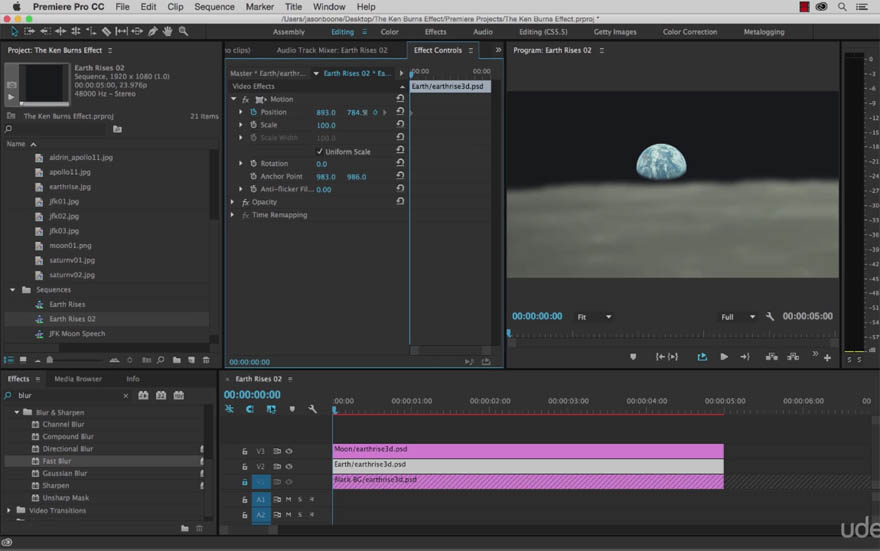The image size is (880, 551).
Task: Add marker in the Program monitor
Action: (x=633, y=357)
